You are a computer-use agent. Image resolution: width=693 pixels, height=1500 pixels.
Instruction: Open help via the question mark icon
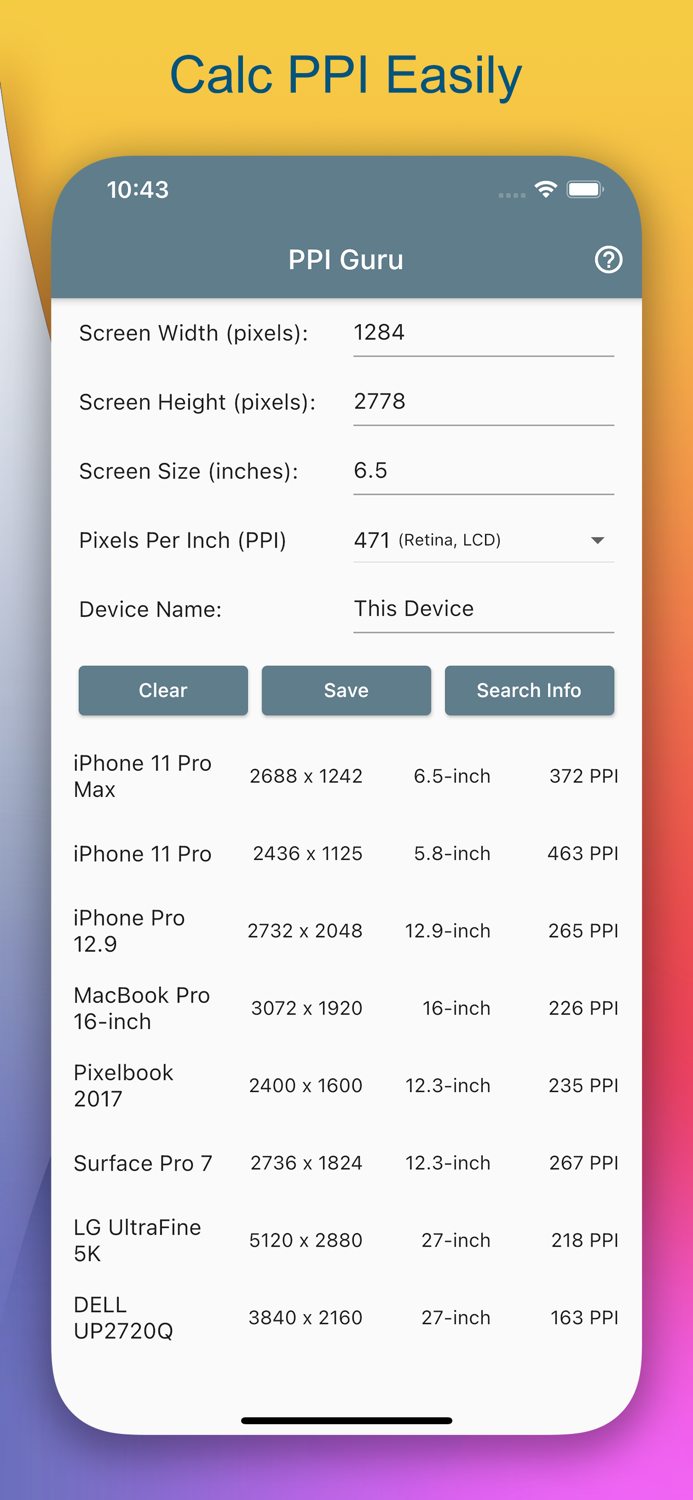point(608,260)
